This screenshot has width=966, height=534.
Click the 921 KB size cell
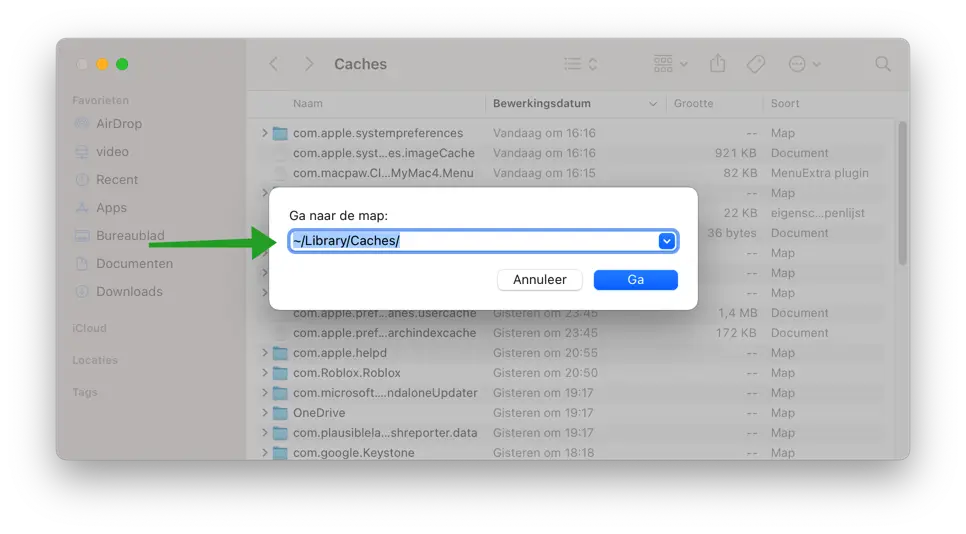(736, 153)
